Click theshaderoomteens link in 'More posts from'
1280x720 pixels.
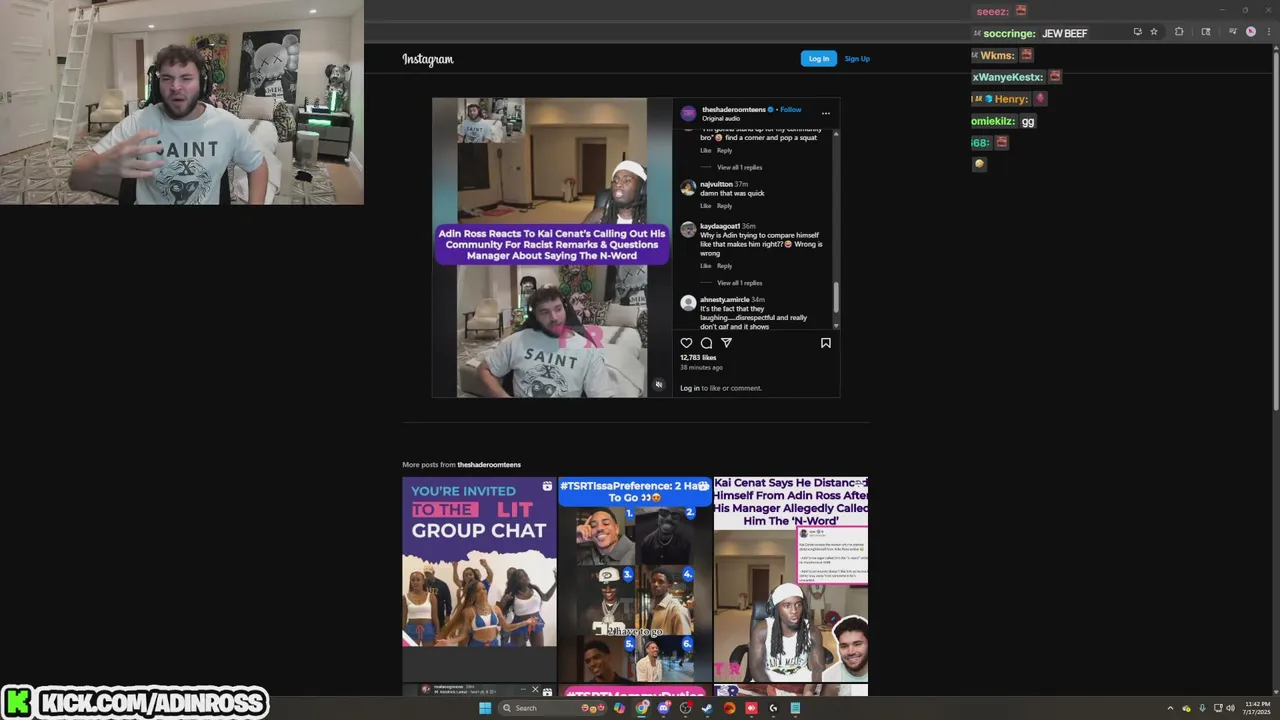click(489, 465)
